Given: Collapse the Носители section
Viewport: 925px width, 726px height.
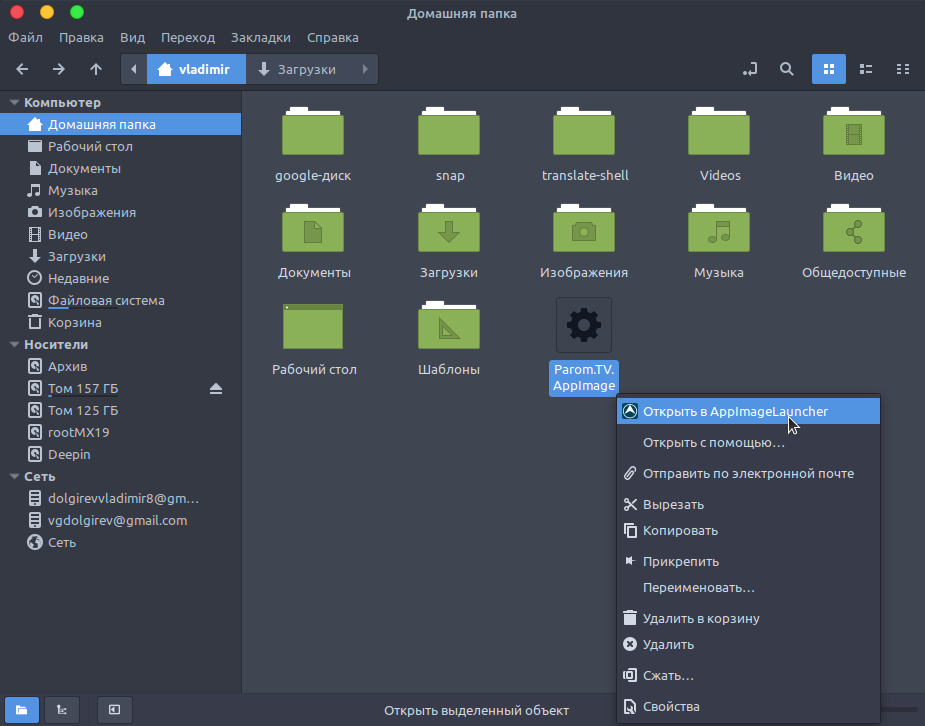Looking at the screenshot, I should tap(11, 344).
